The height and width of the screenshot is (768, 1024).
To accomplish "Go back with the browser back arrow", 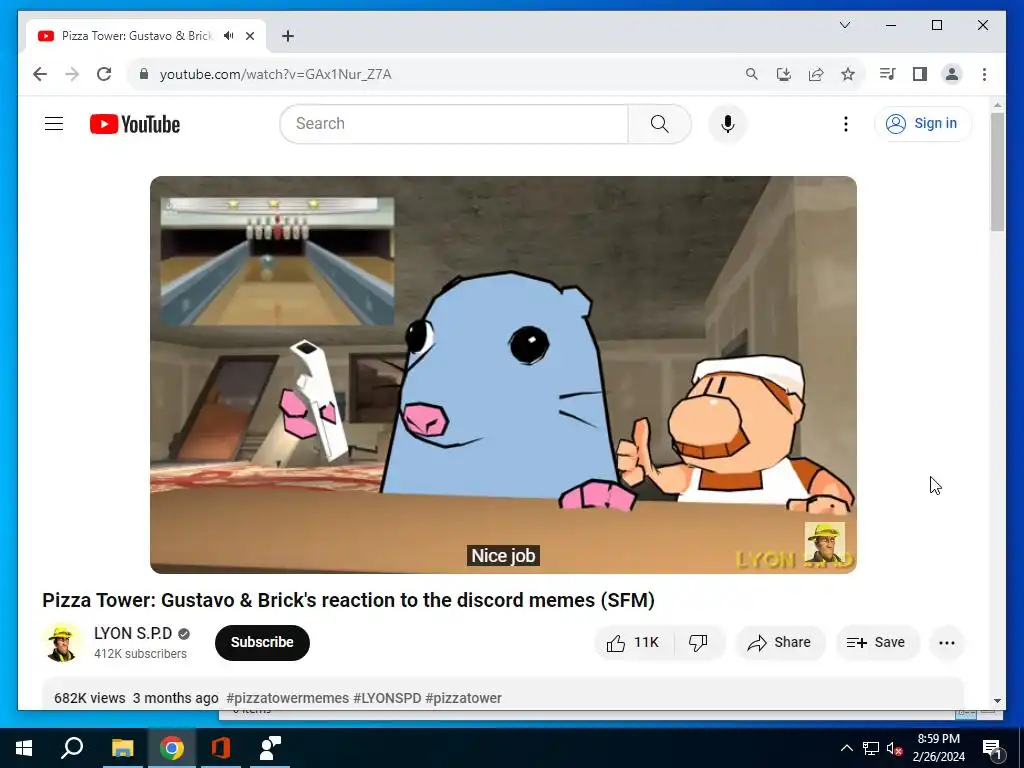I will (x=40, y=74).
